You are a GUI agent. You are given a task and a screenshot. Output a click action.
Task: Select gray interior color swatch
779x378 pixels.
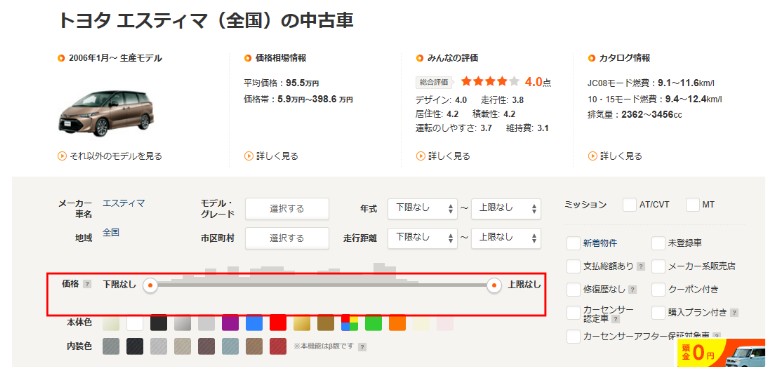(111, 346)
